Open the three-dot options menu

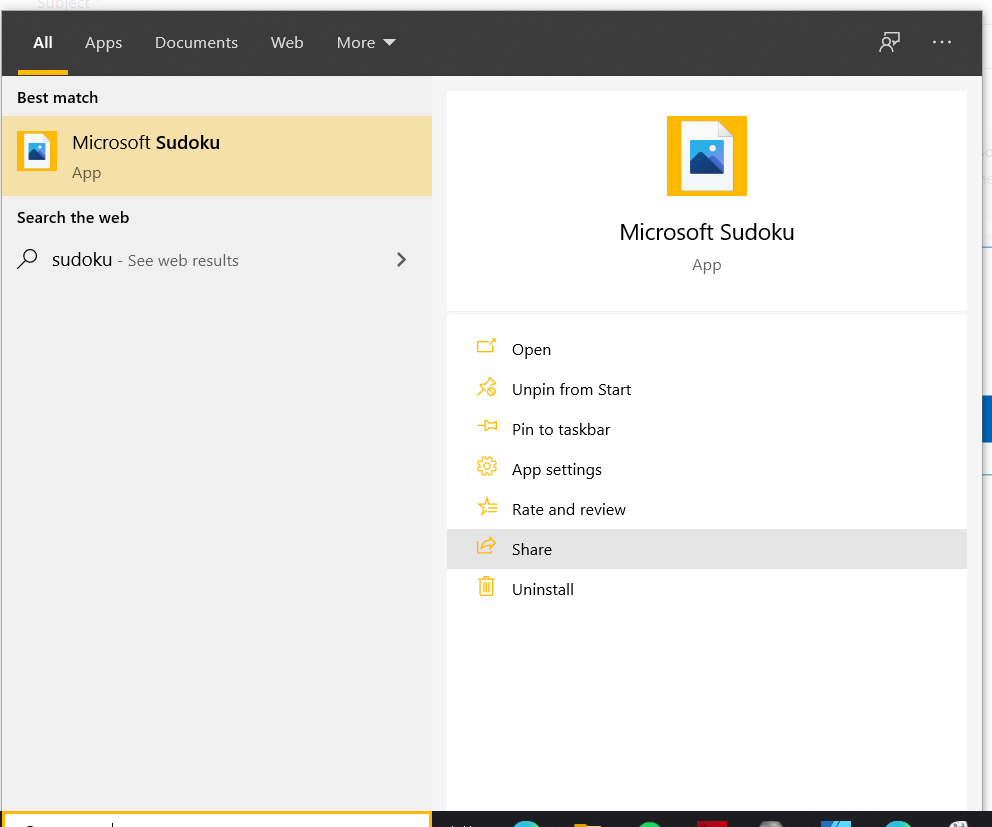click(941, 42)
